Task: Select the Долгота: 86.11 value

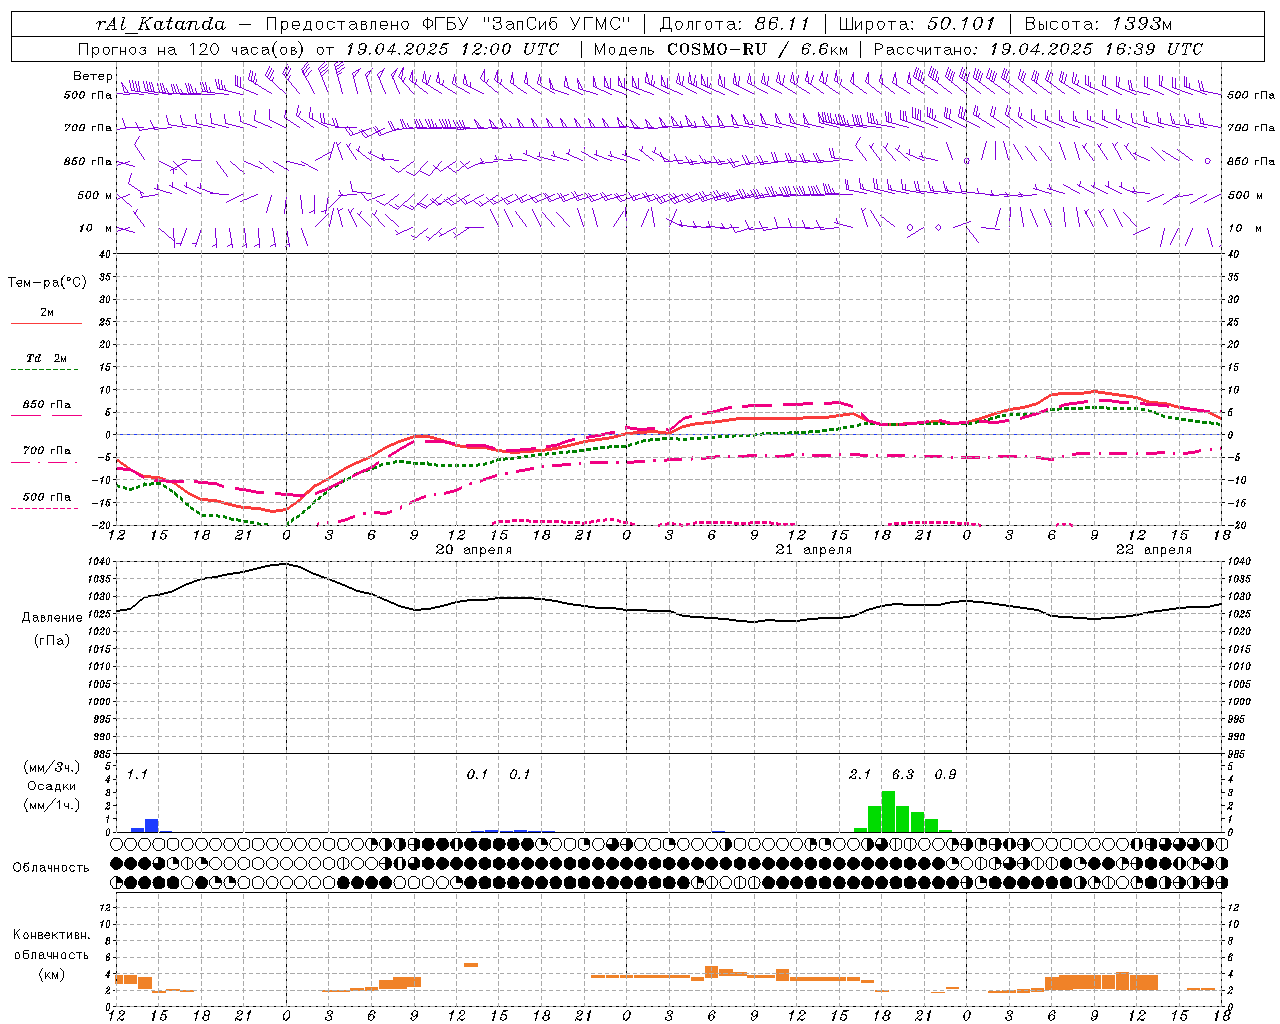Action: [x=734, y=24]
